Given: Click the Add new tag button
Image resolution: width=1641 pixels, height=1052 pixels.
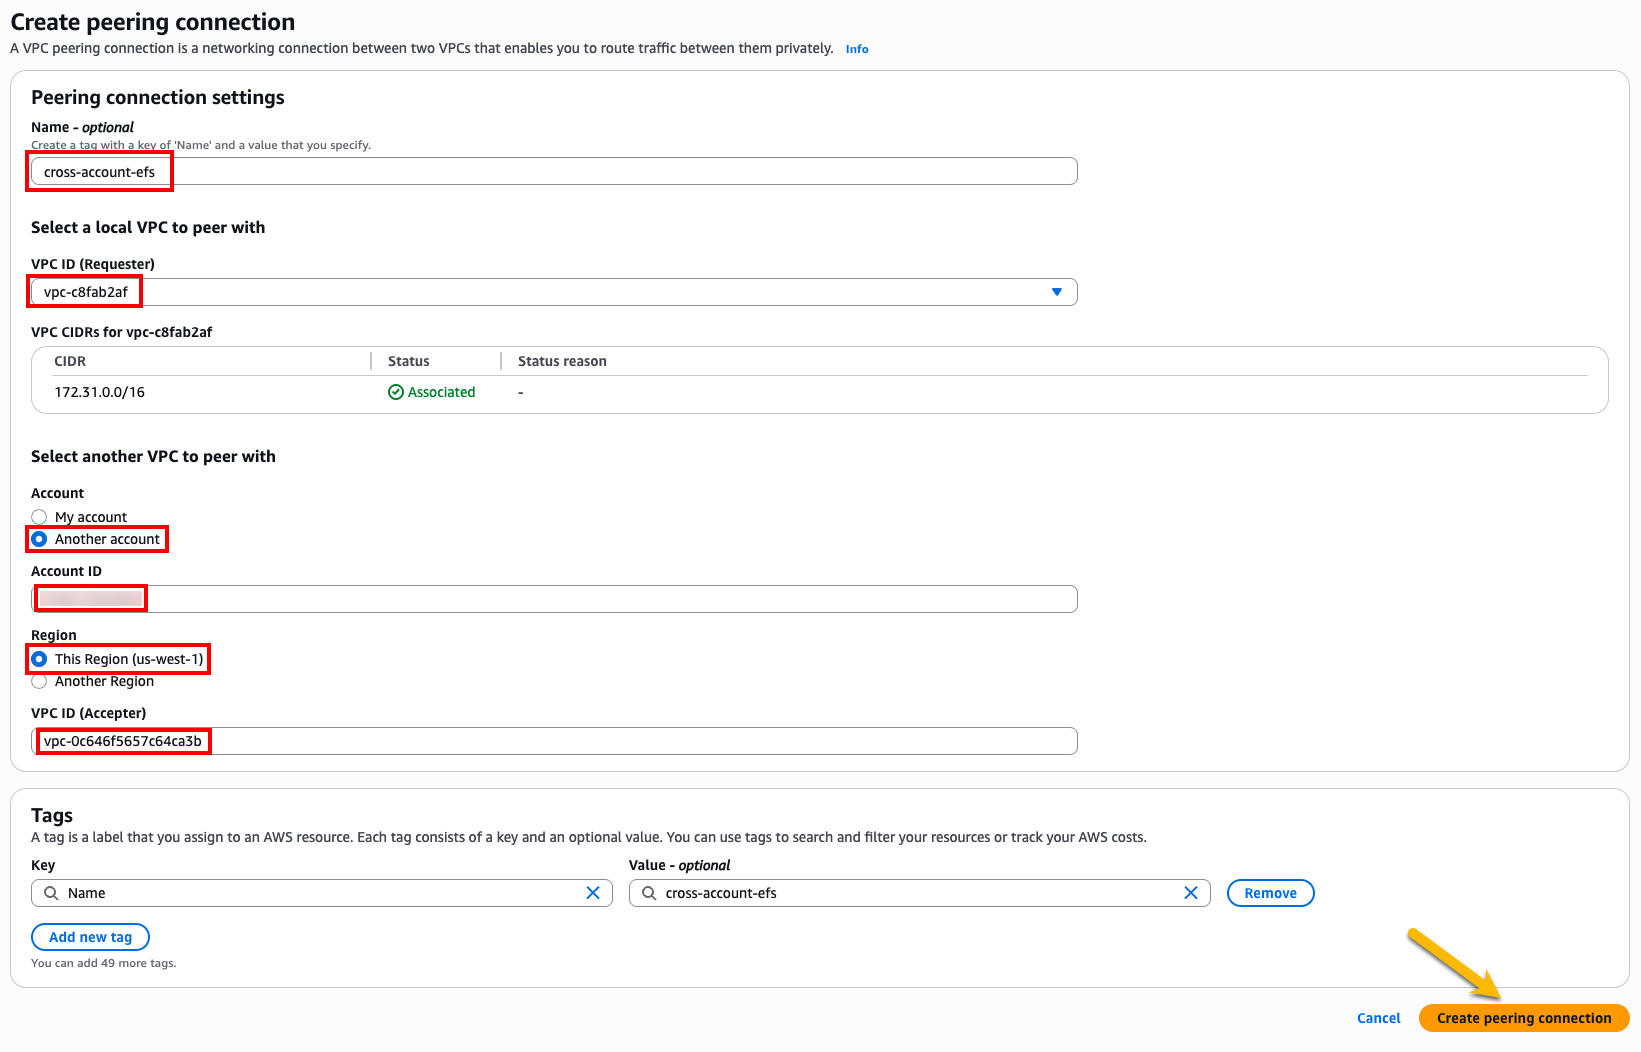Looking at the screenshot, I should coord(90,936).
